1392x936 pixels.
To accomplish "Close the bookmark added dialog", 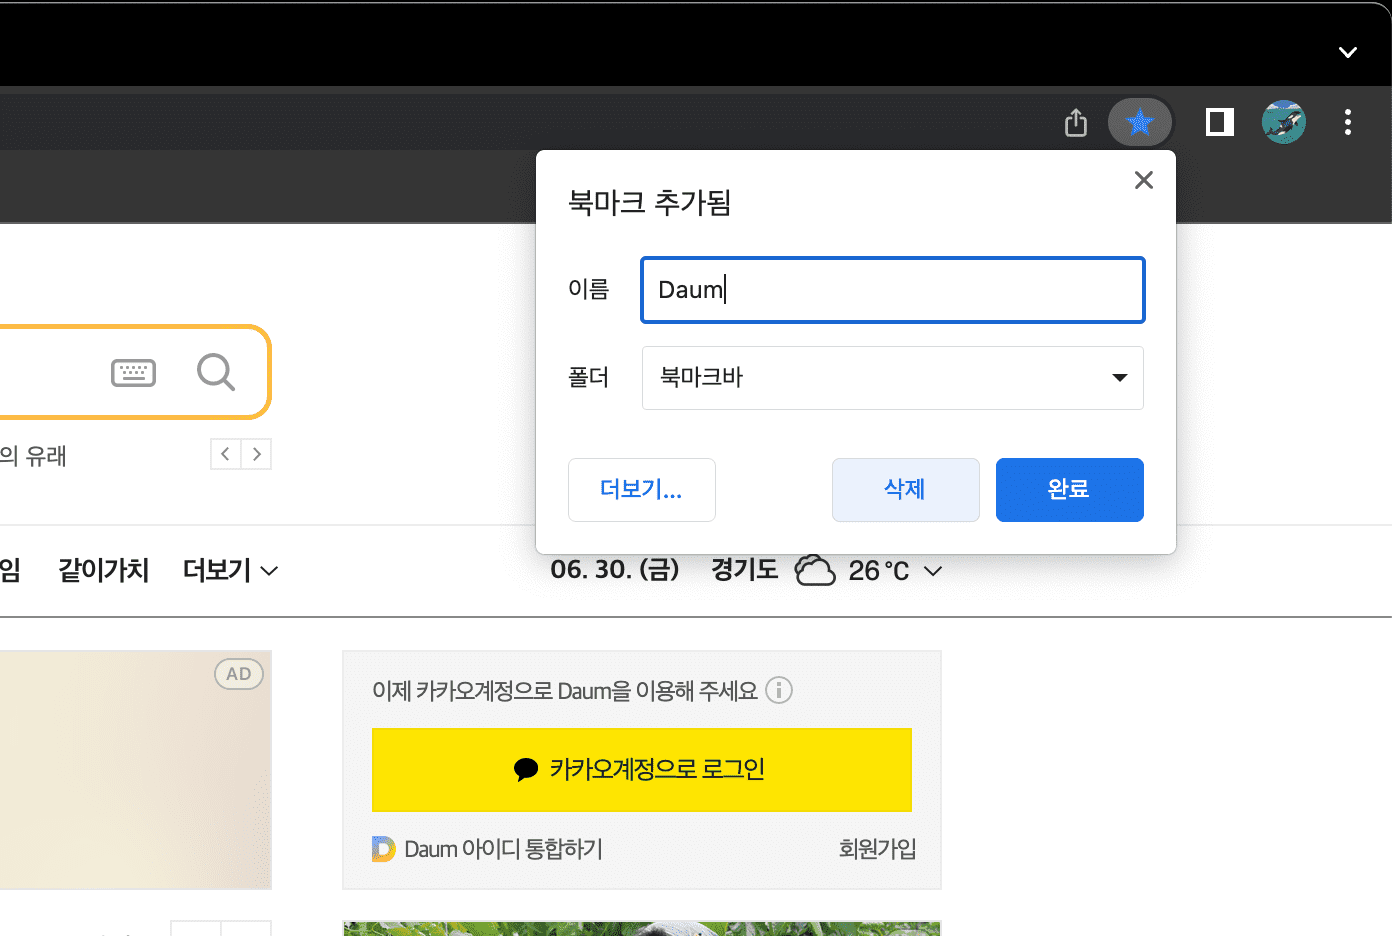I will pos(1143,180).
